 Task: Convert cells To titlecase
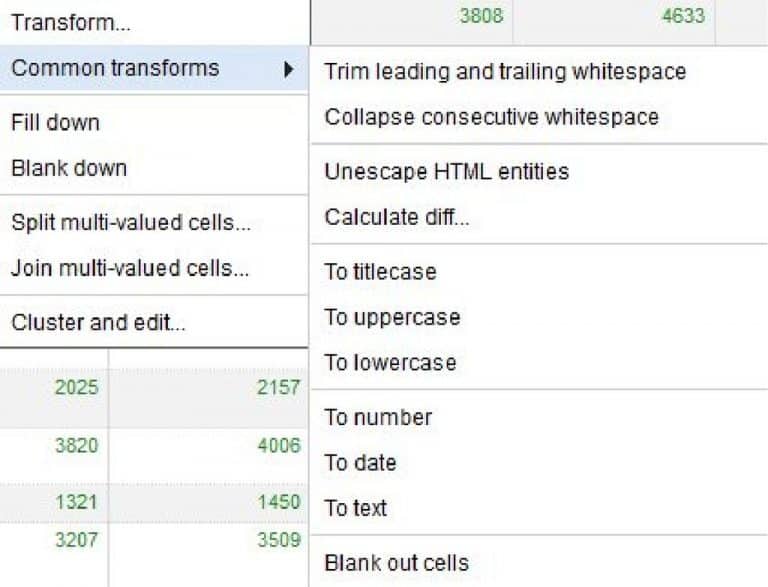pos(380,272)
